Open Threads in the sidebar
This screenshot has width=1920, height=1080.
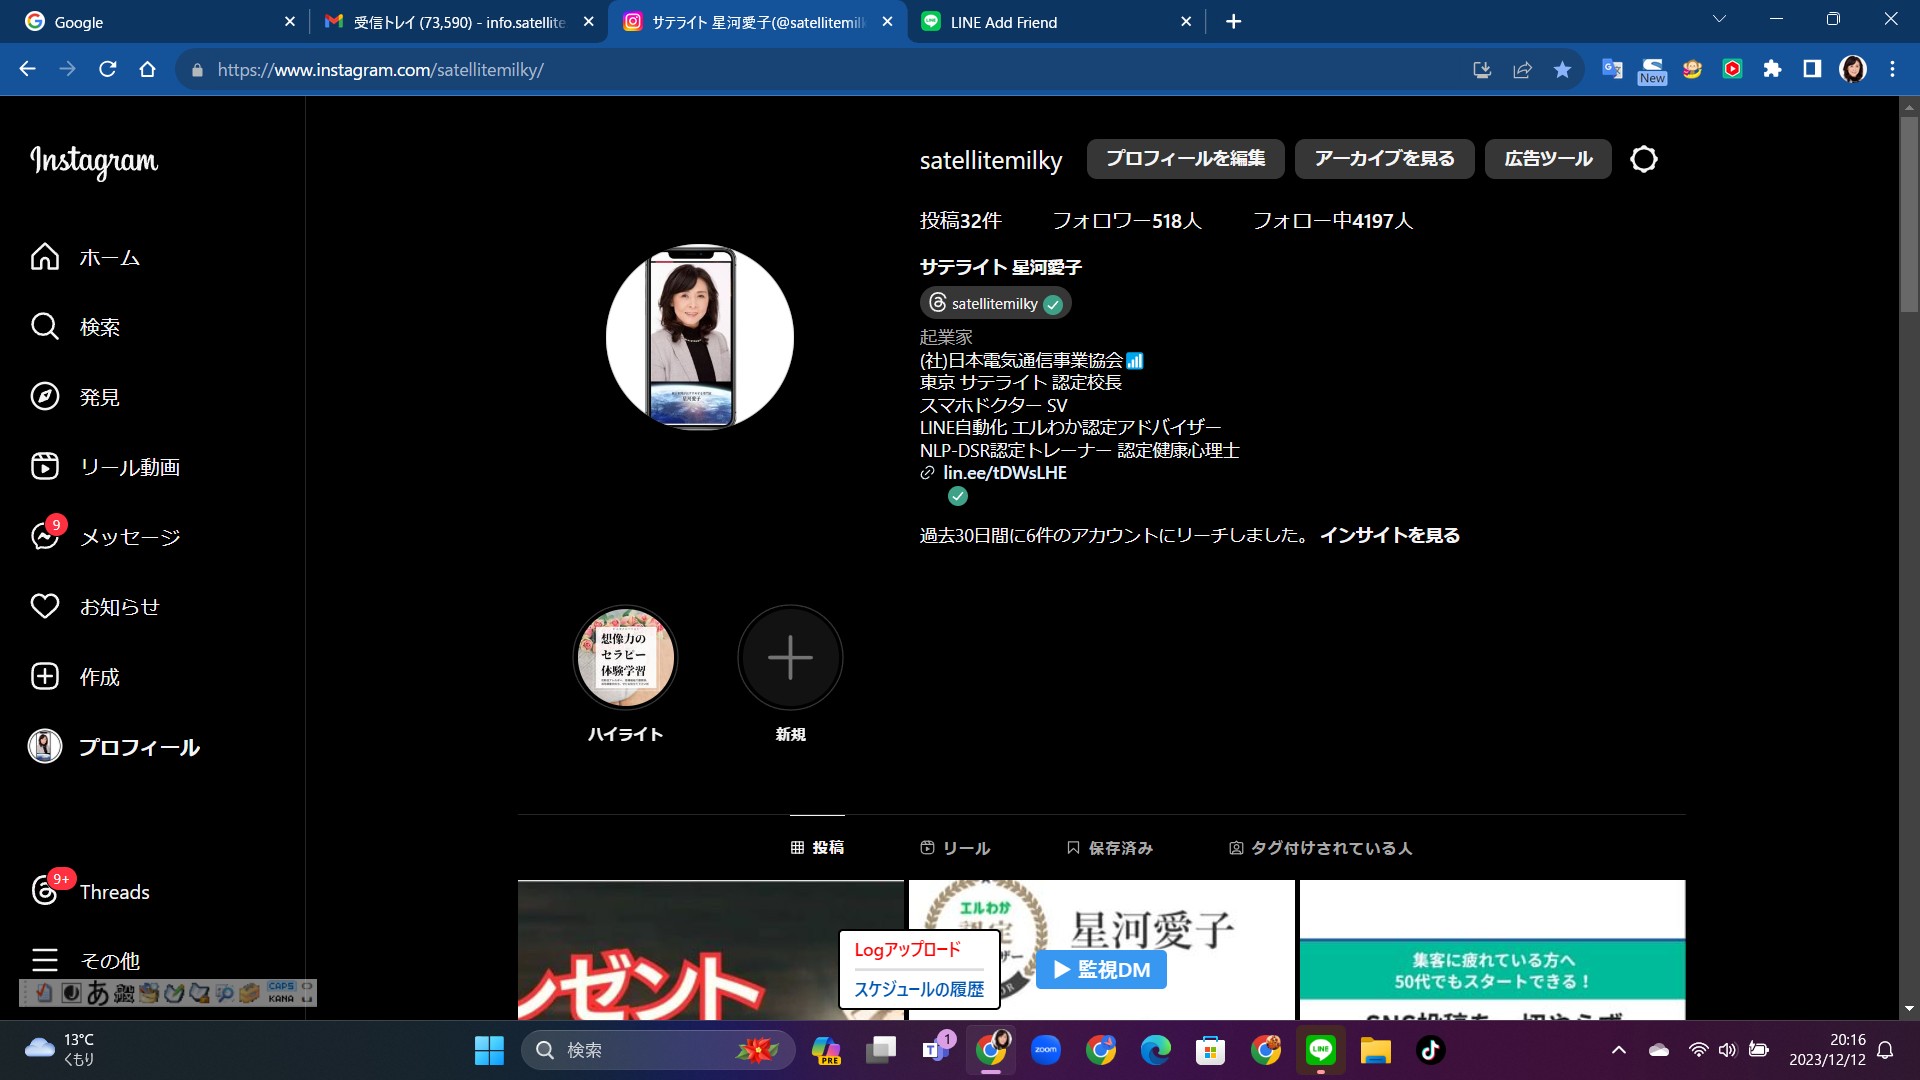coord(90,891)
